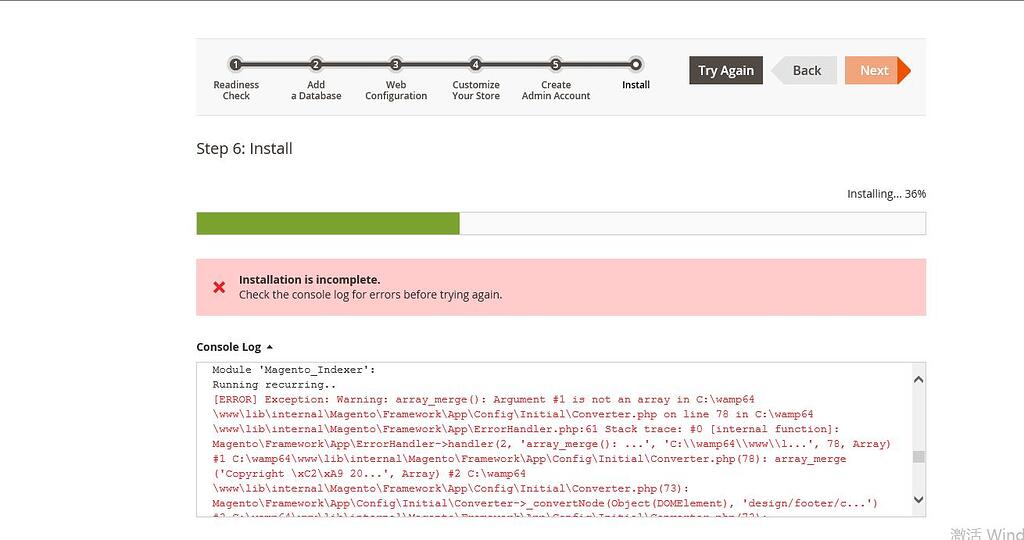Select step 2 Add a Database circle

click(316, 65)
